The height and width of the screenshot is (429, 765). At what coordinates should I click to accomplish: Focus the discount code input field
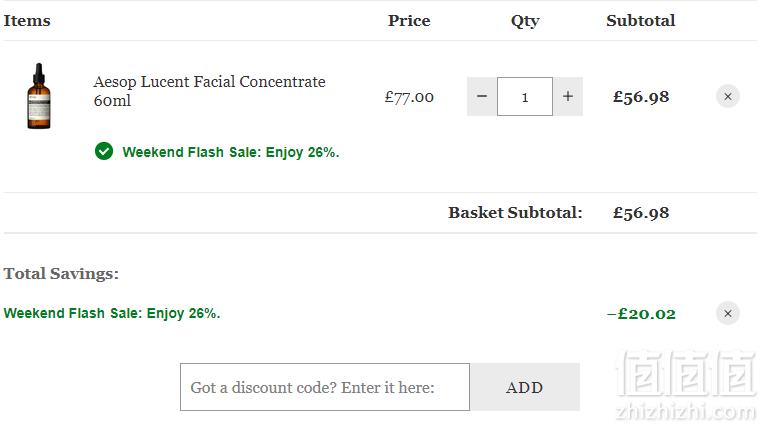325,387
